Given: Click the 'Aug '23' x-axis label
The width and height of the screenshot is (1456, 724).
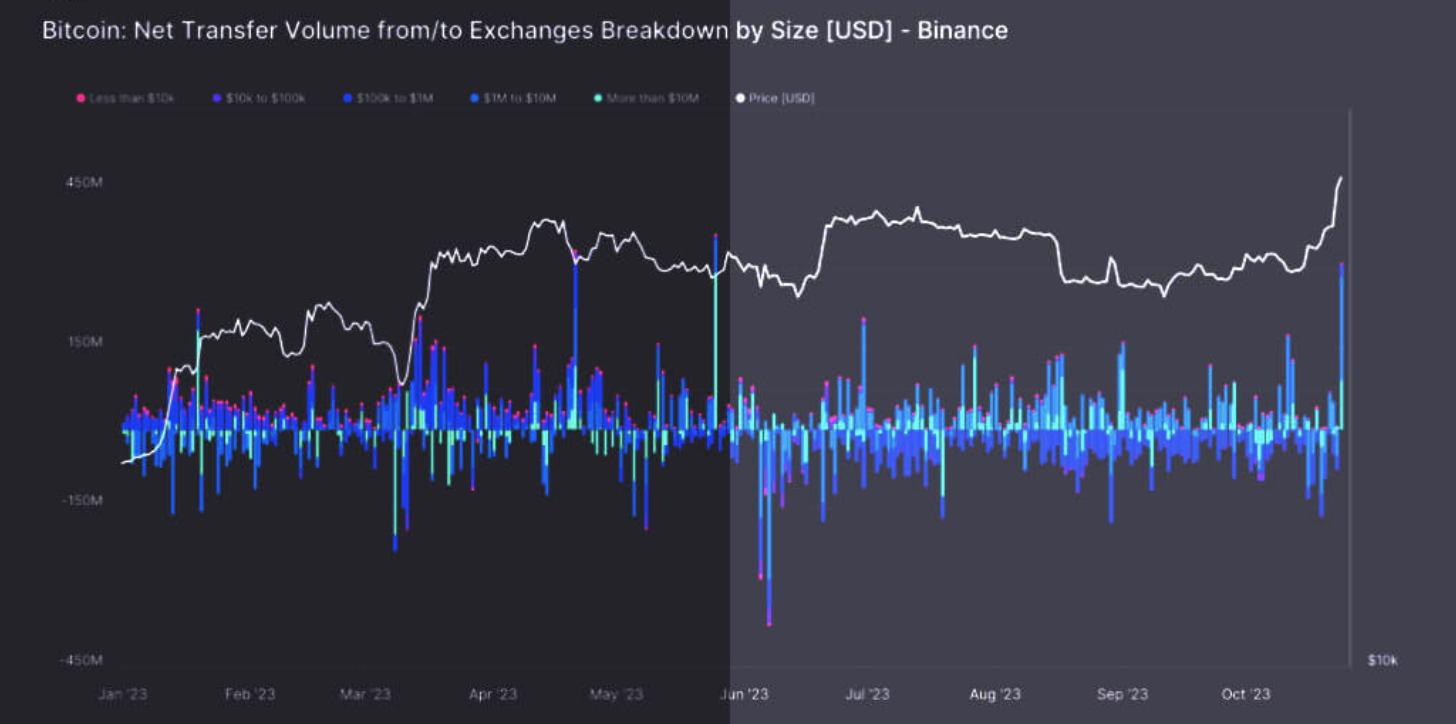Looking at the screenshot, I should (995, 694).
